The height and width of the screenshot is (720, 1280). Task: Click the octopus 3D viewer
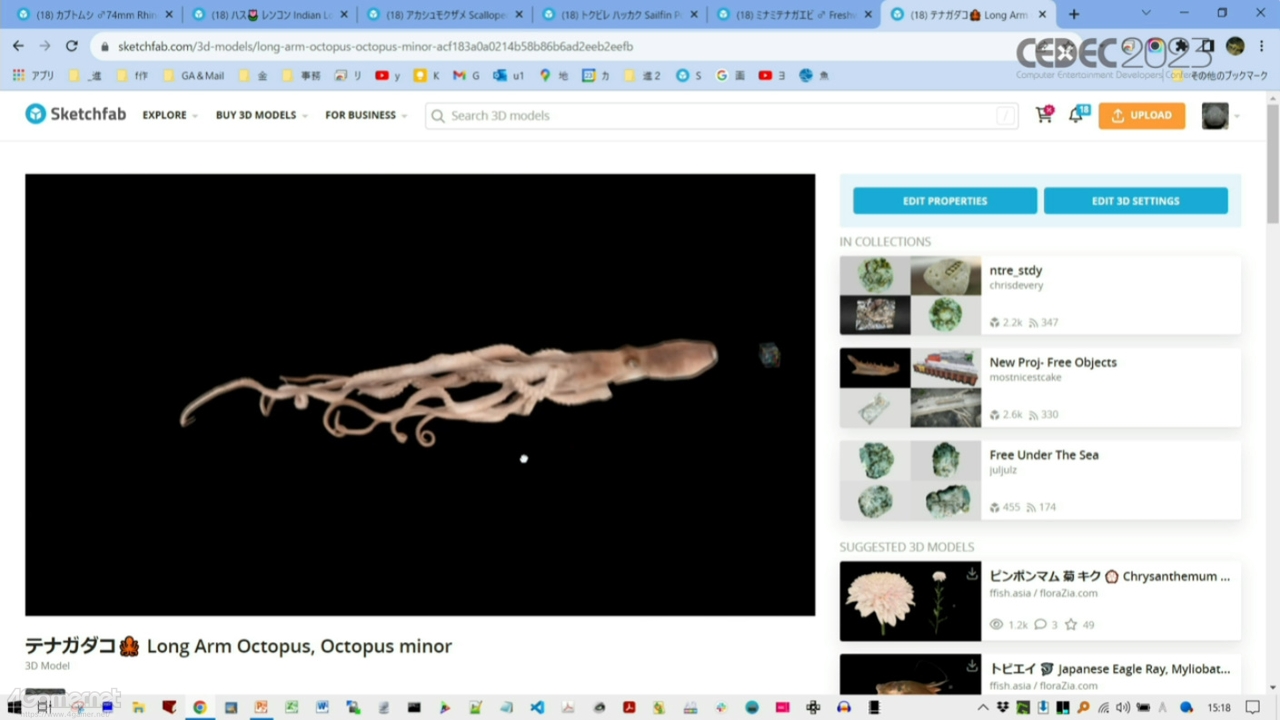pos(420,395)
